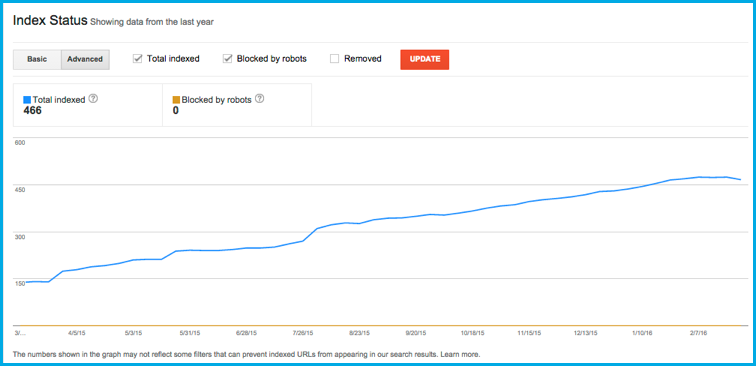Click the help icon beside Total indexed
The height and width of the screenshot is (366, 756).
click(x=94, y=99)
